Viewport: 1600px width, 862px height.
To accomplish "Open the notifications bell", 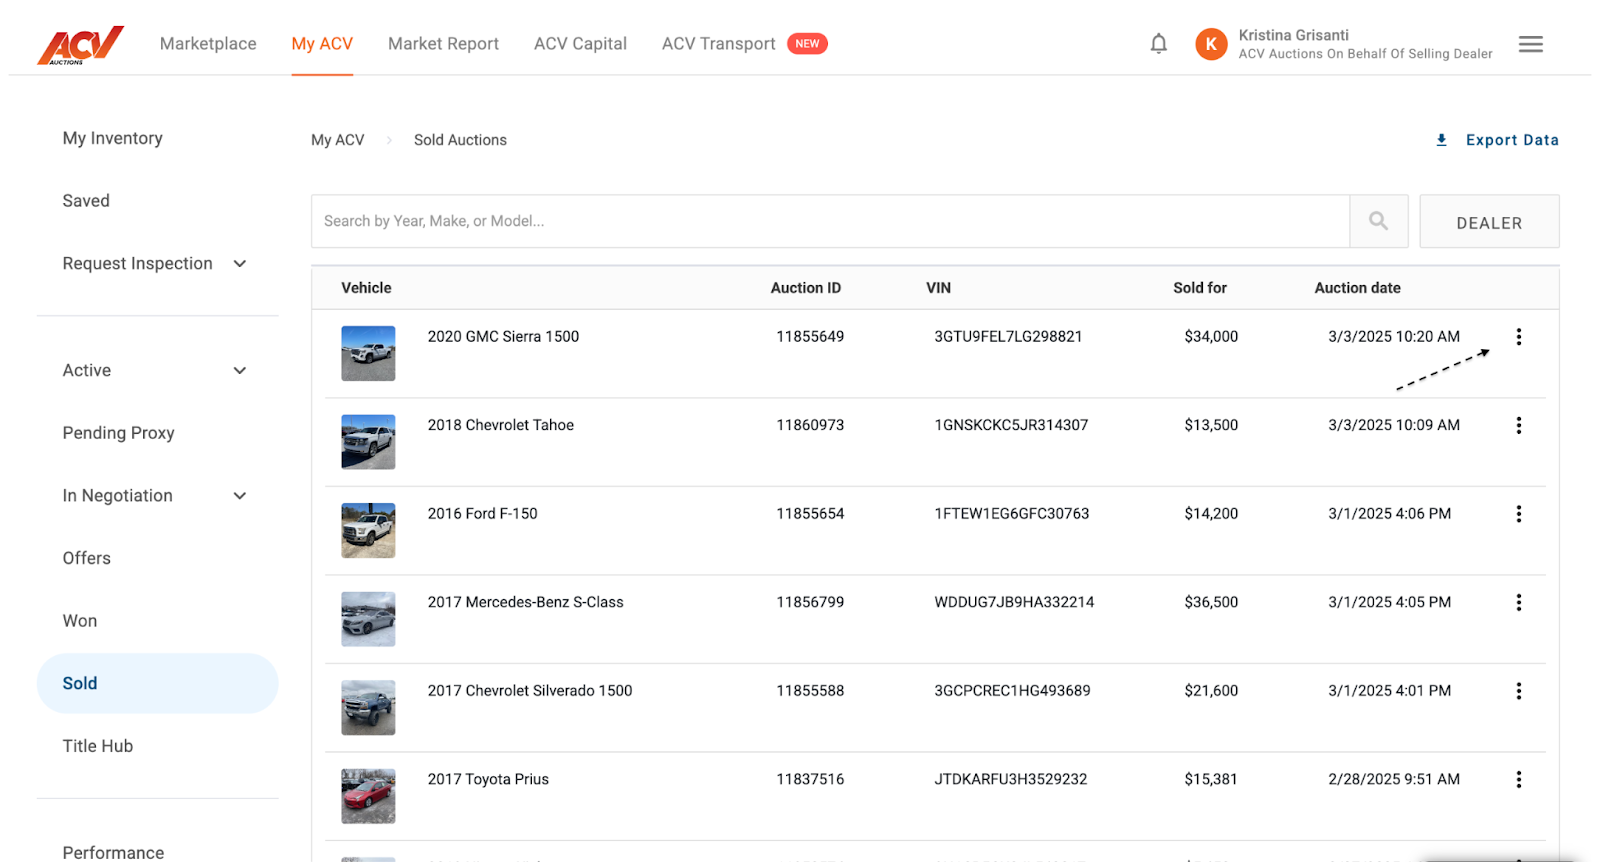I will point(1158,44).
